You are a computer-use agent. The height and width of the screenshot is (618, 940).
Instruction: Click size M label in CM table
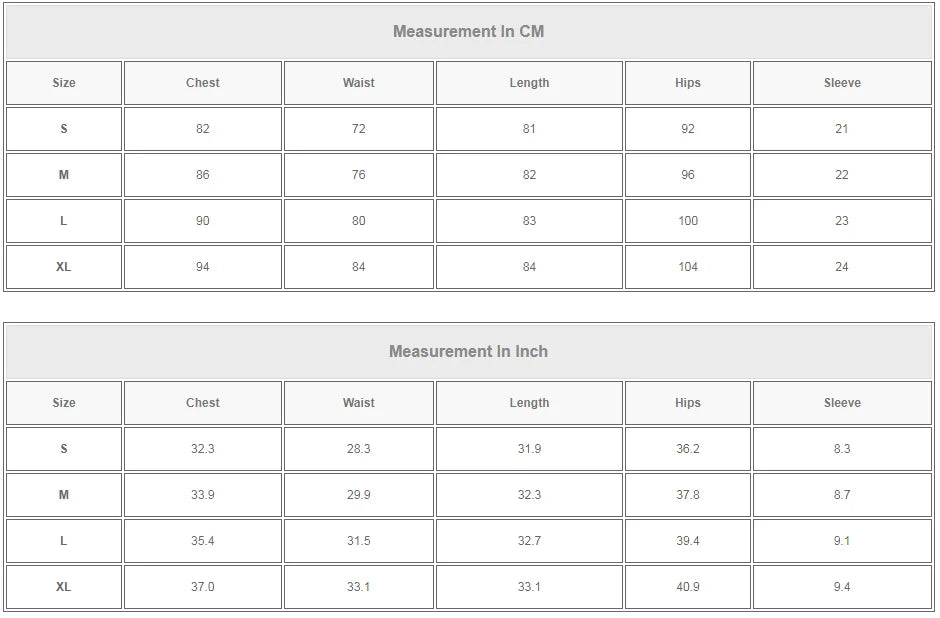tap(63, 175)
